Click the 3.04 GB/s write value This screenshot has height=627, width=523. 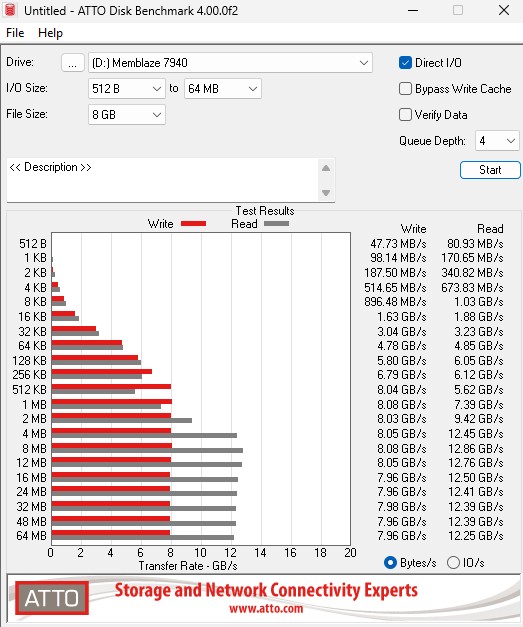pos(402,331)
